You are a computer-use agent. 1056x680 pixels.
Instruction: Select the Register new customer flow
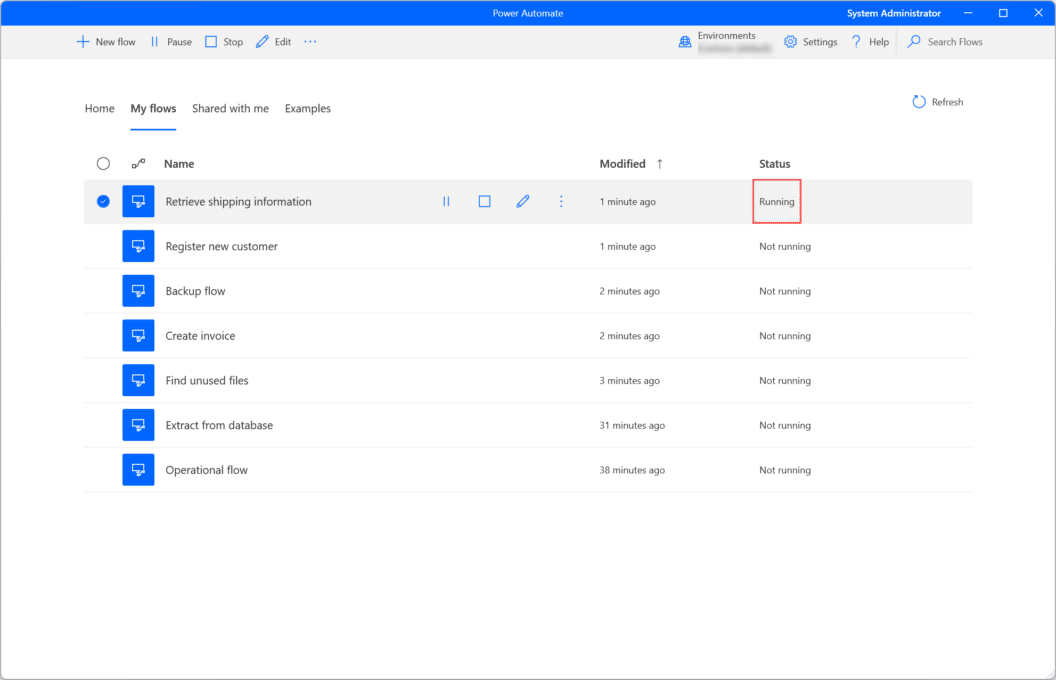[222, 246]
